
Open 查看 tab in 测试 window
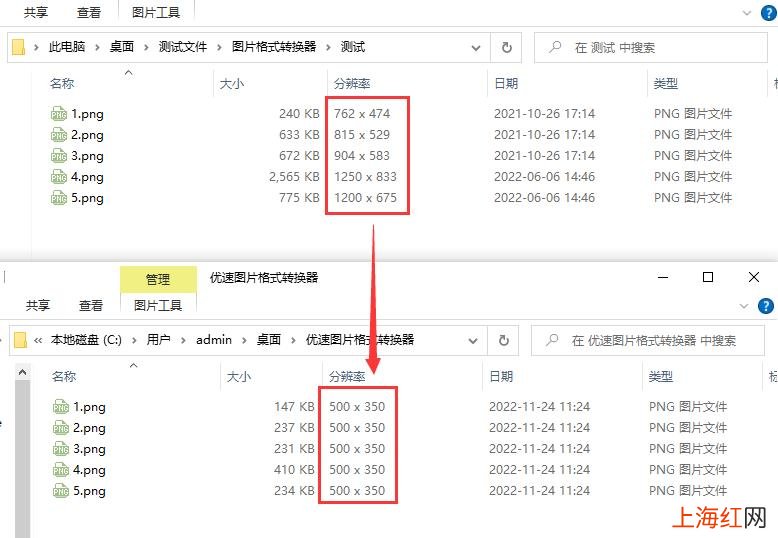point(89,12)
